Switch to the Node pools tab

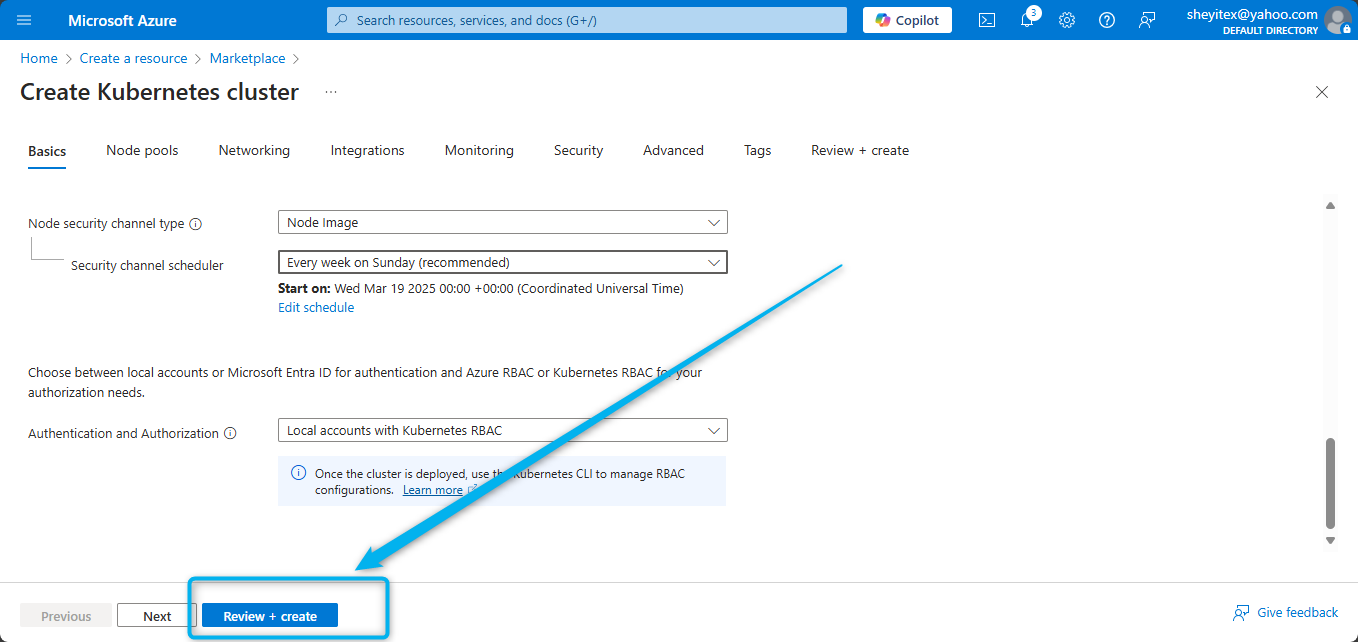(142, 151)
